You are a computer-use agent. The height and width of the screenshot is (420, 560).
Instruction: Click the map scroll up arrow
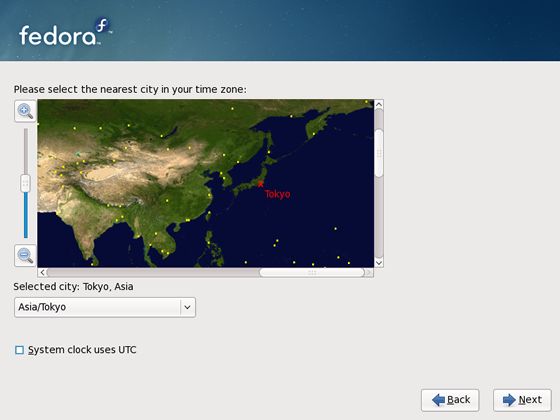(x=379, y=105)
